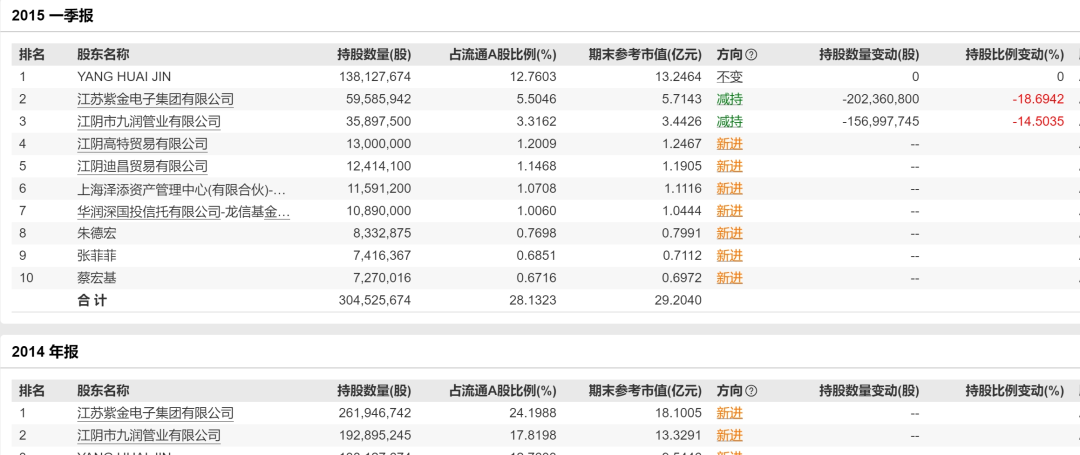Open 江阴市九润管业有限公司 in the 2014 年报 table
The height and width of the screenshot is (455, 1080).
149,436
